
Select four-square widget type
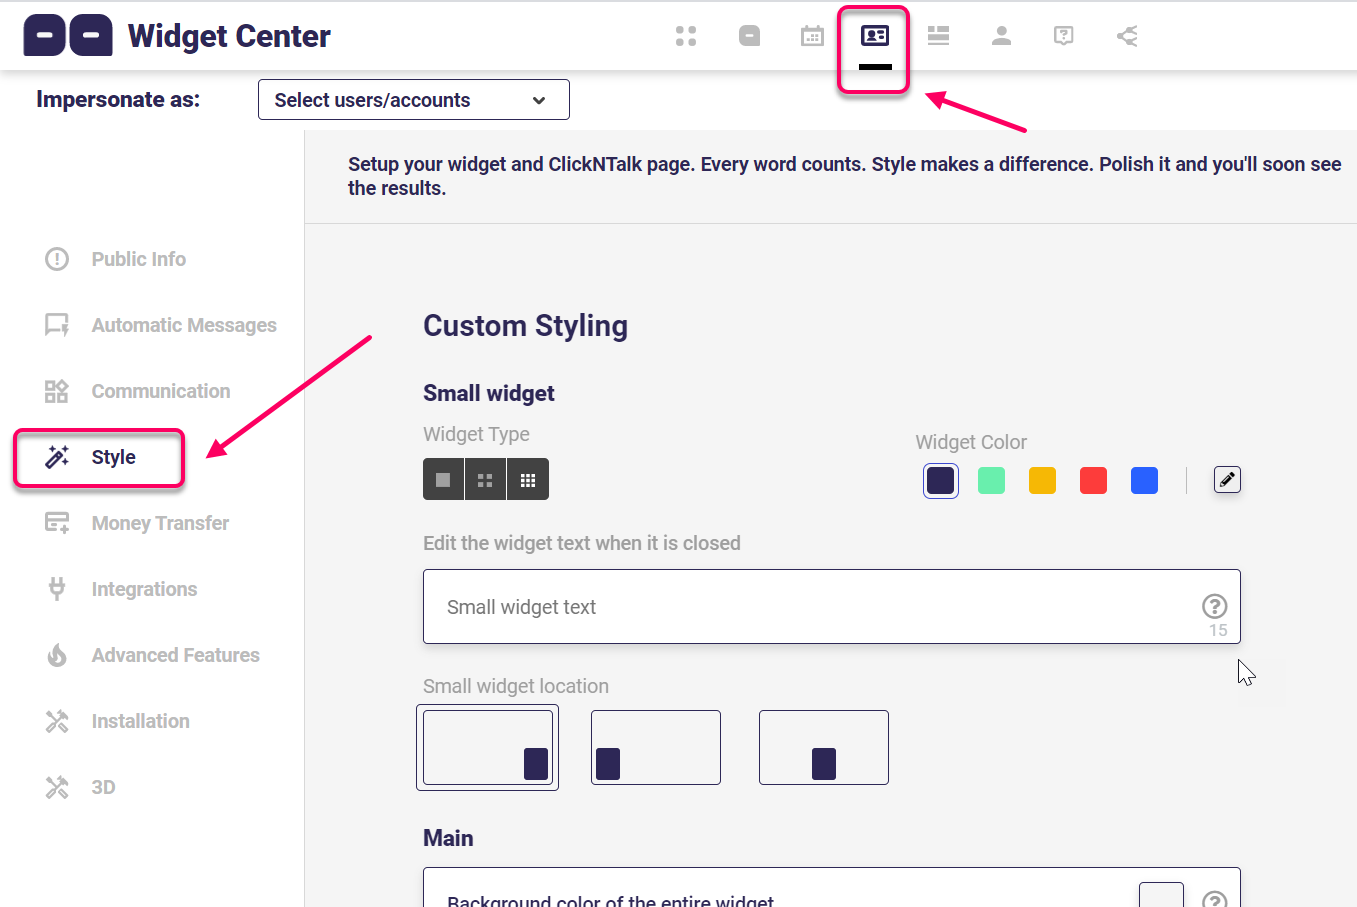coord(485,480)
